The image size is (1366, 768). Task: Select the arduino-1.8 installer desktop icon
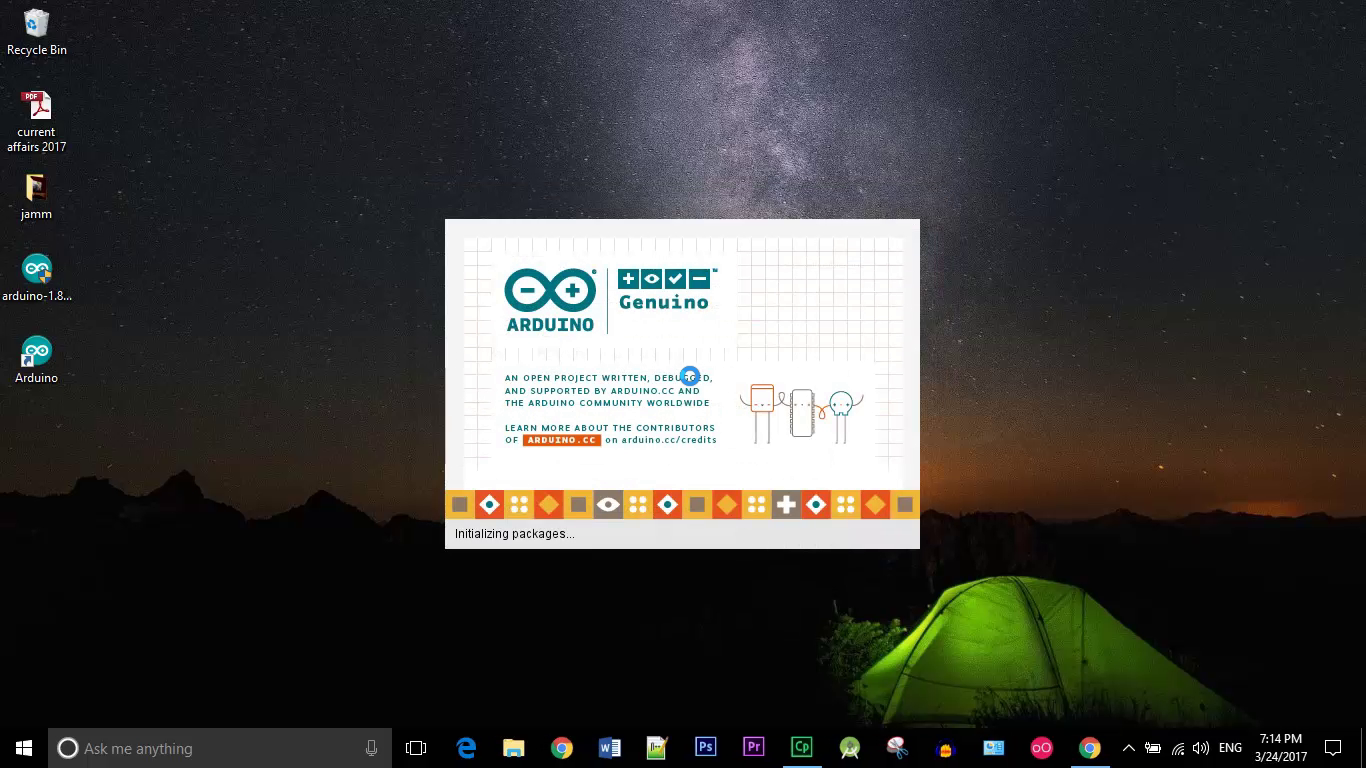pos(37,277)
